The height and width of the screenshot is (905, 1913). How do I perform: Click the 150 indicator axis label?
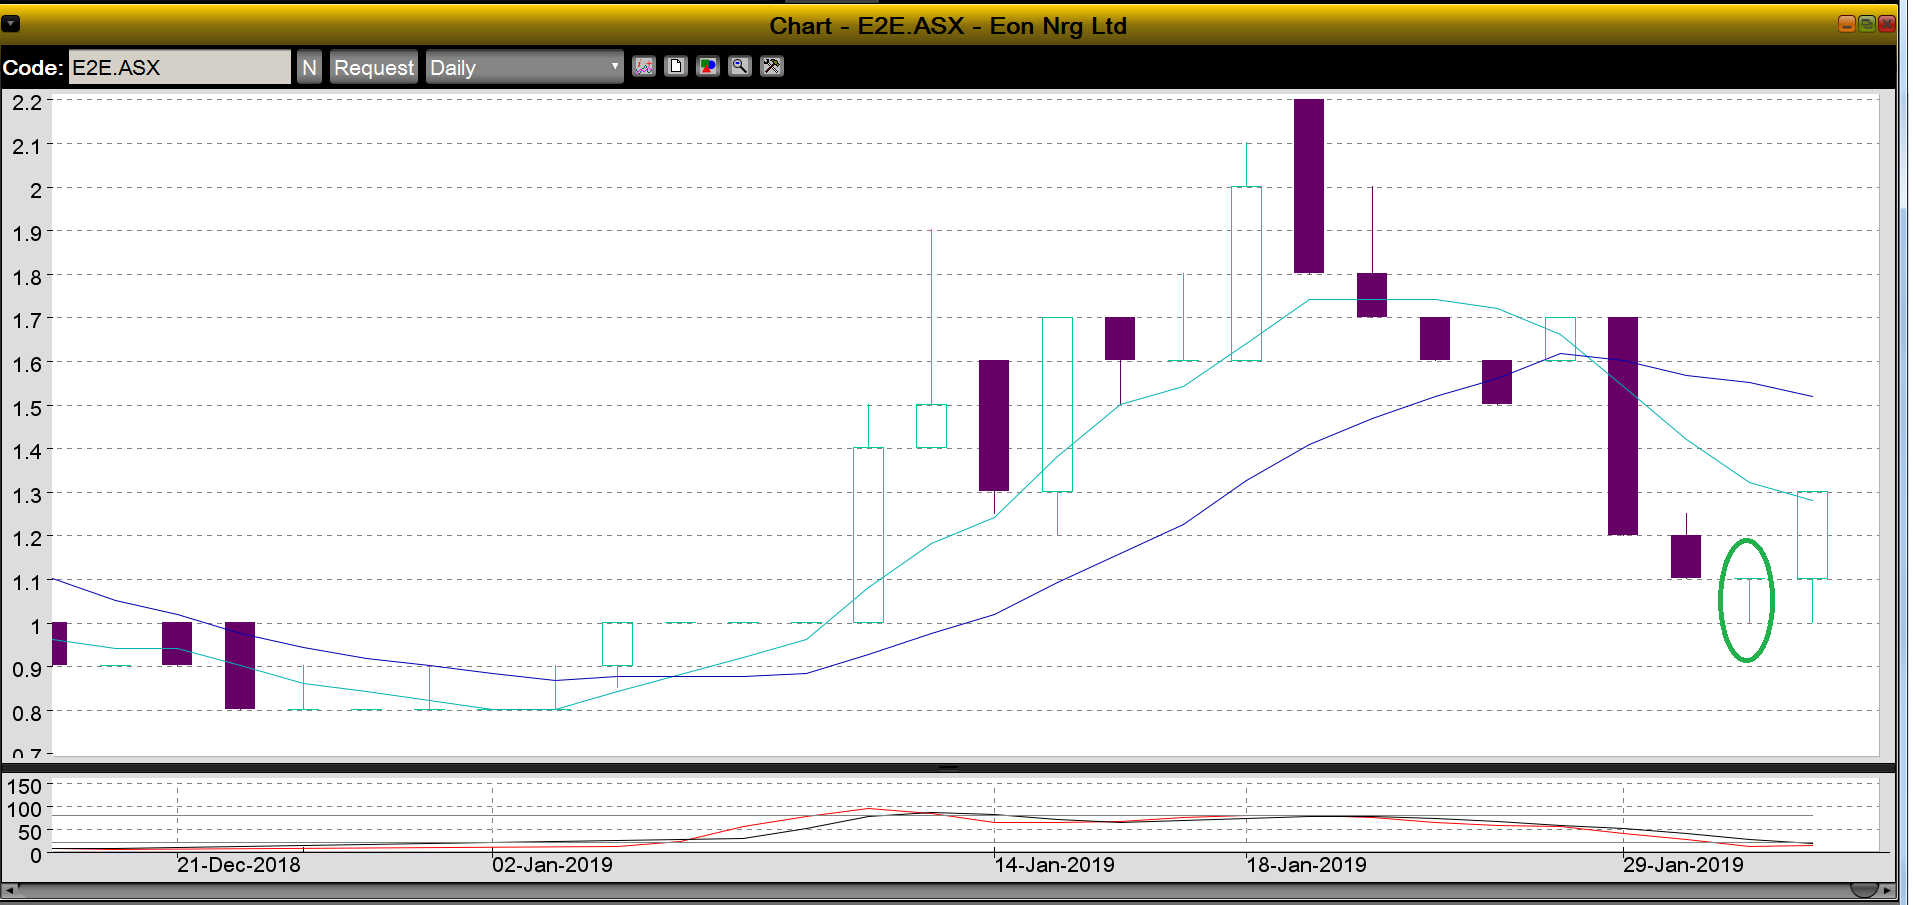coord(24,787)
